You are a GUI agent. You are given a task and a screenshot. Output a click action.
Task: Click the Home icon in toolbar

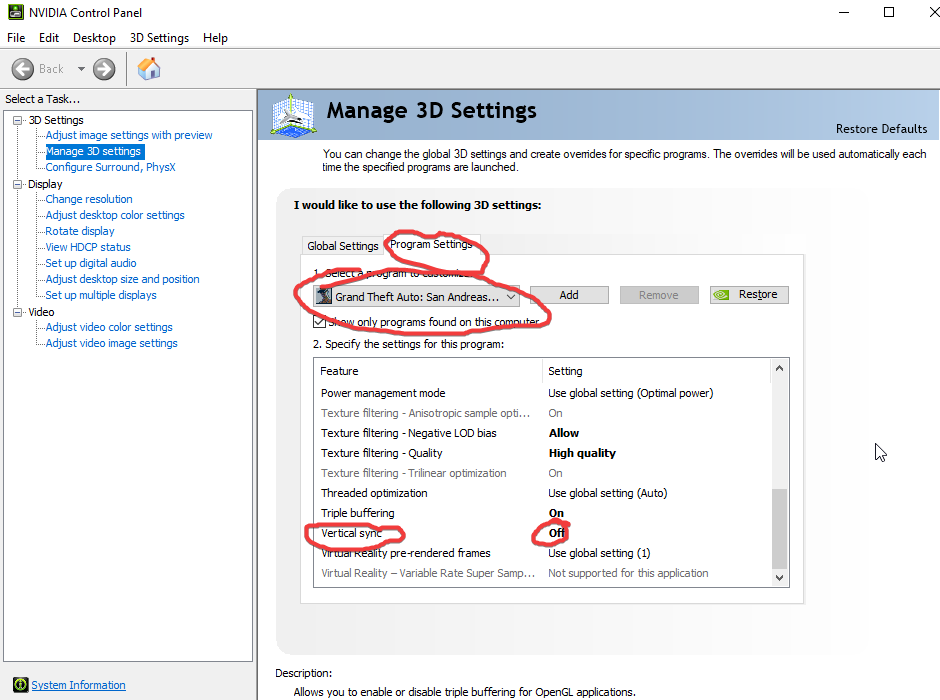pos(149,69)
